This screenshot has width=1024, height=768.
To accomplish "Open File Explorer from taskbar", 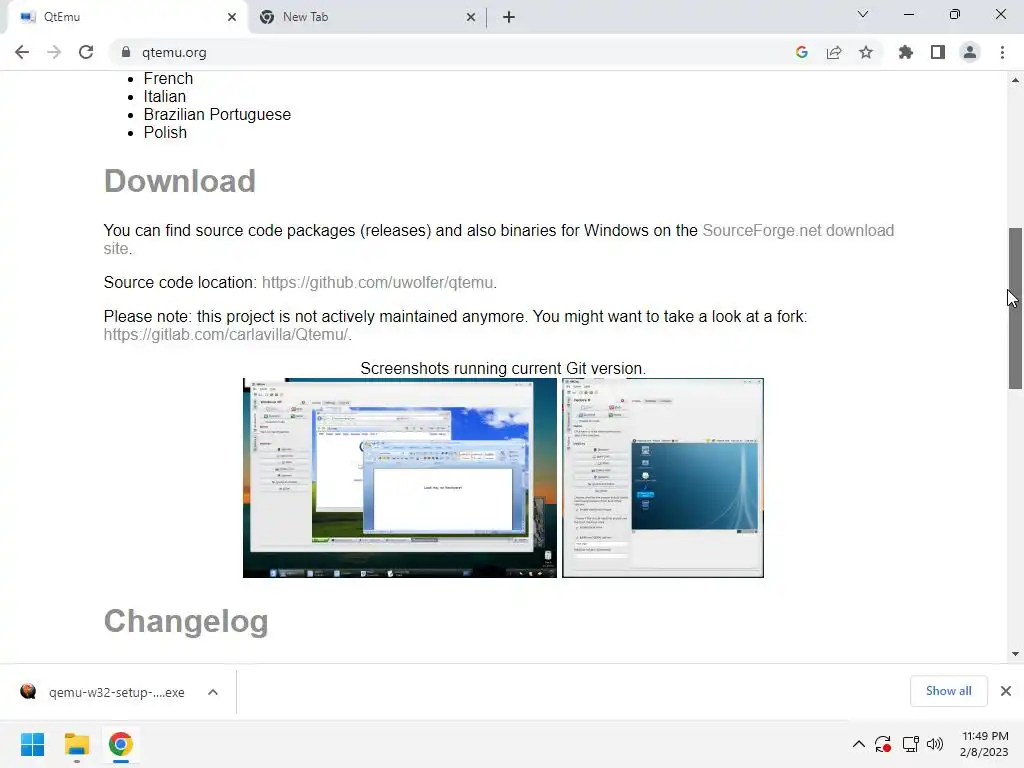I will click(76, 744).
